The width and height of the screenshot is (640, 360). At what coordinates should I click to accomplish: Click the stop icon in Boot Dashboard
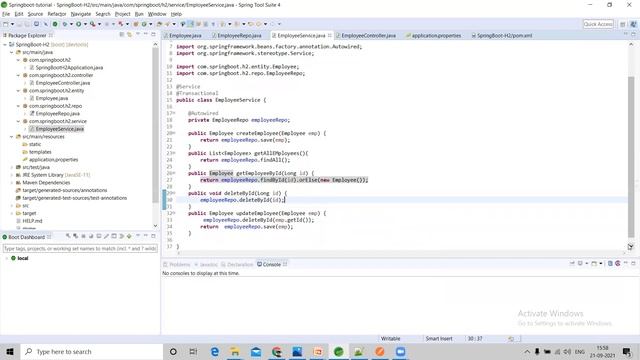tap(83, 236)
